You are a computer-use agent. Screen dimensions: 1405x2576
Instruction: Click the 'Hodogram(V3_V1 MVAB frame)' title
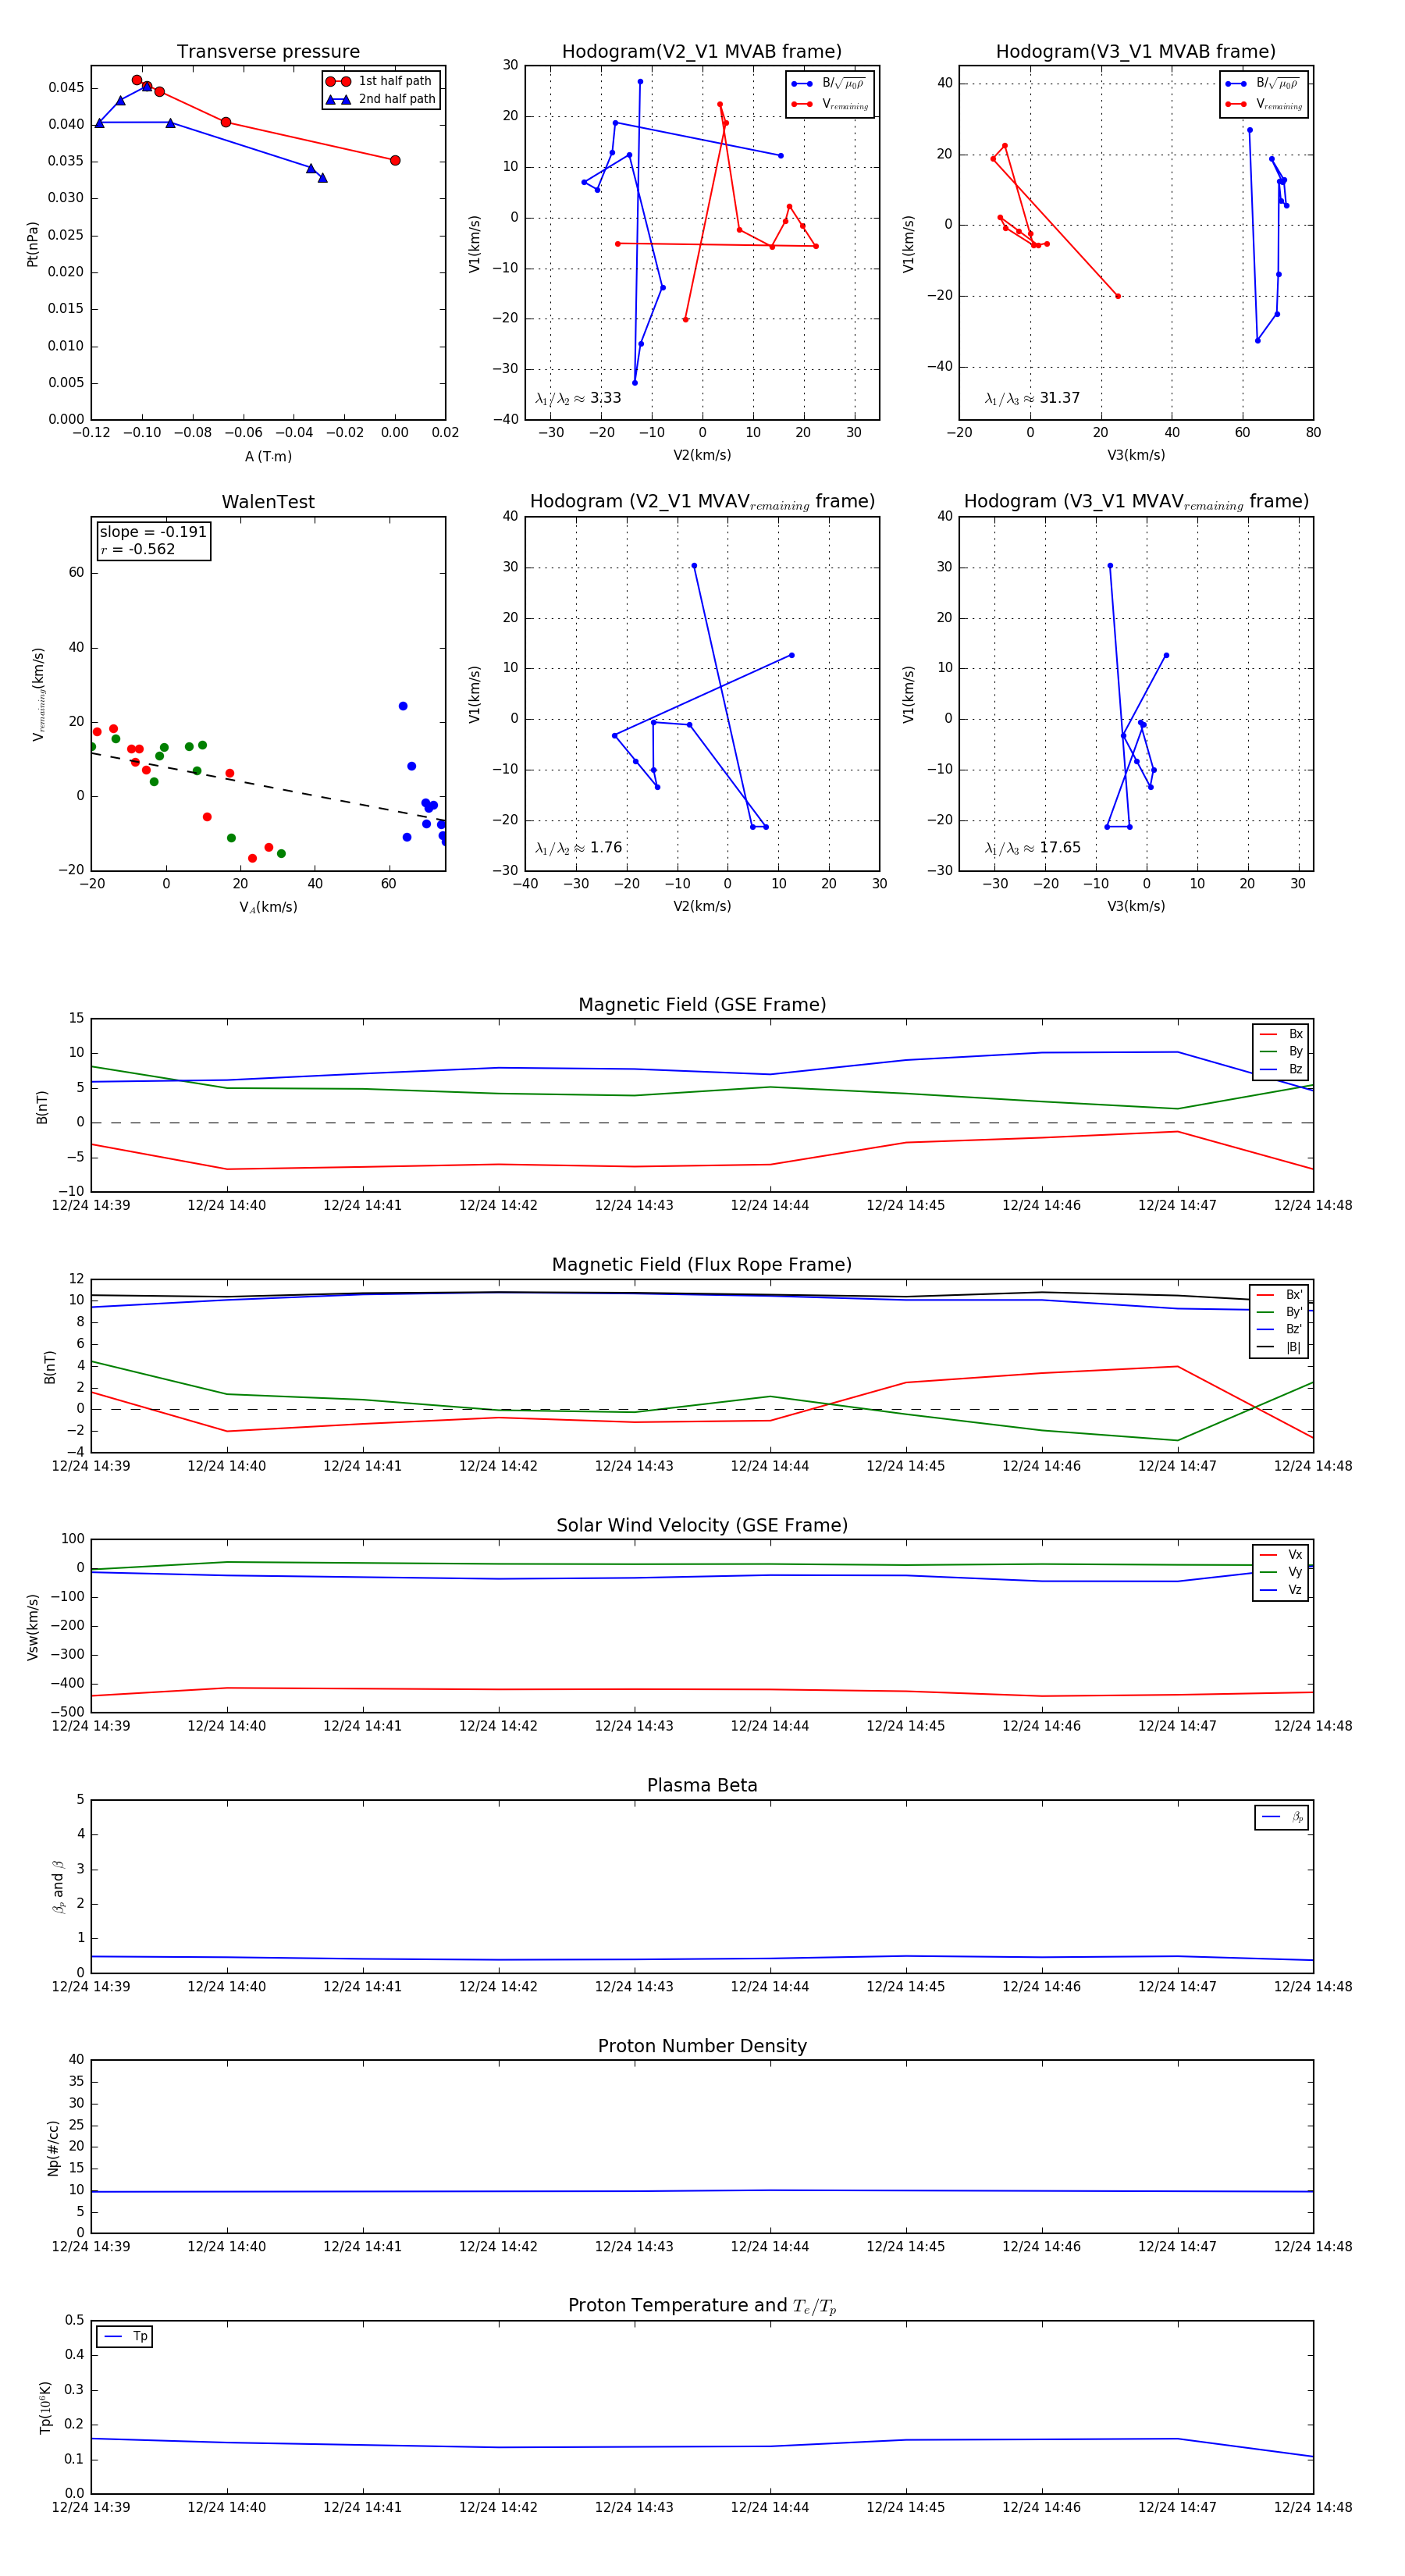[1136, 52]
